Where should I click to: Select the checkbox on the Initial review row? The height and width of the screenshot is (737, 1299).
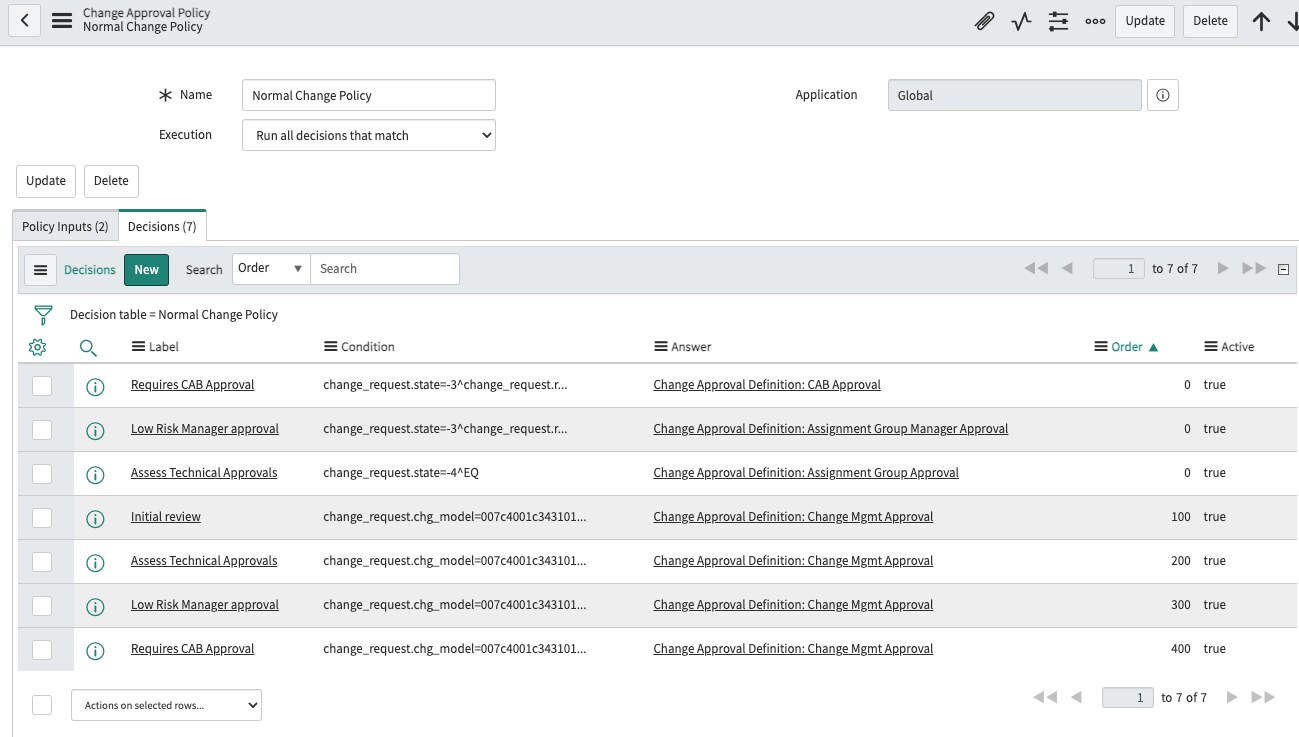tap(43, 516)
